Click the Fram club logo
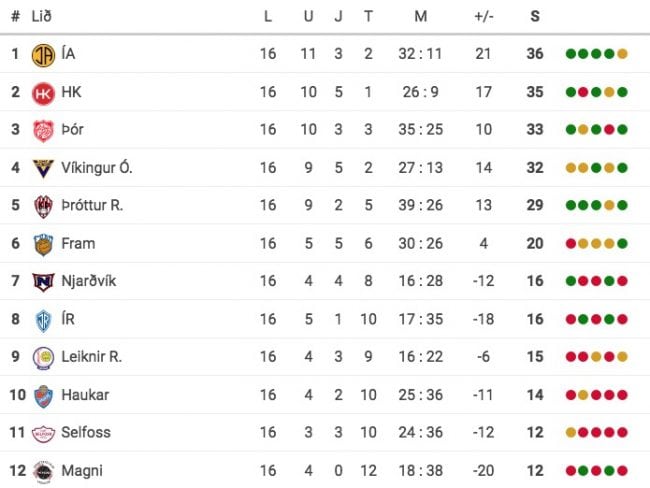650x488 pixels. 43,244
